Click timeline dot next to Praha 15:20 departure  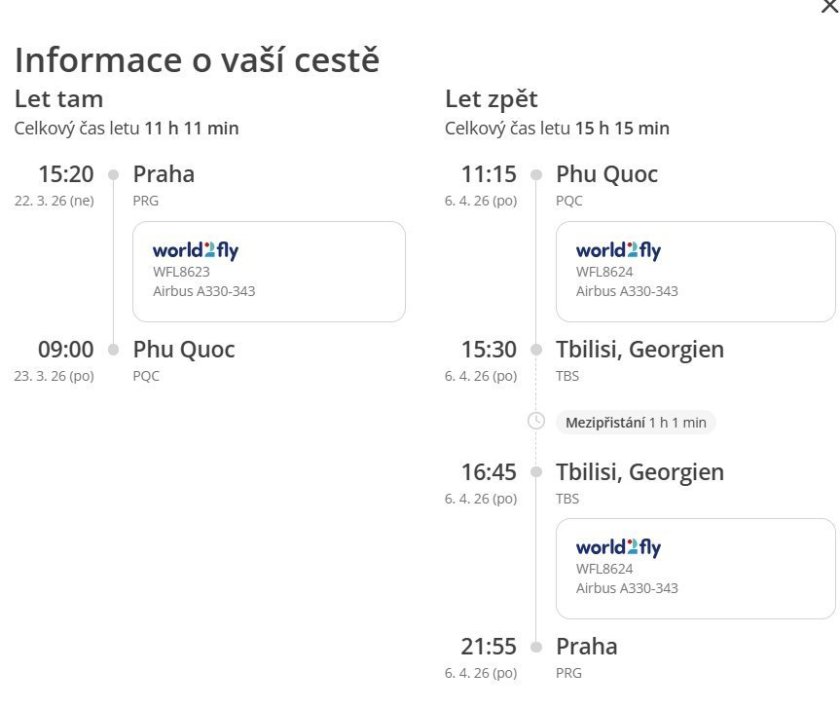pos(113,175)
